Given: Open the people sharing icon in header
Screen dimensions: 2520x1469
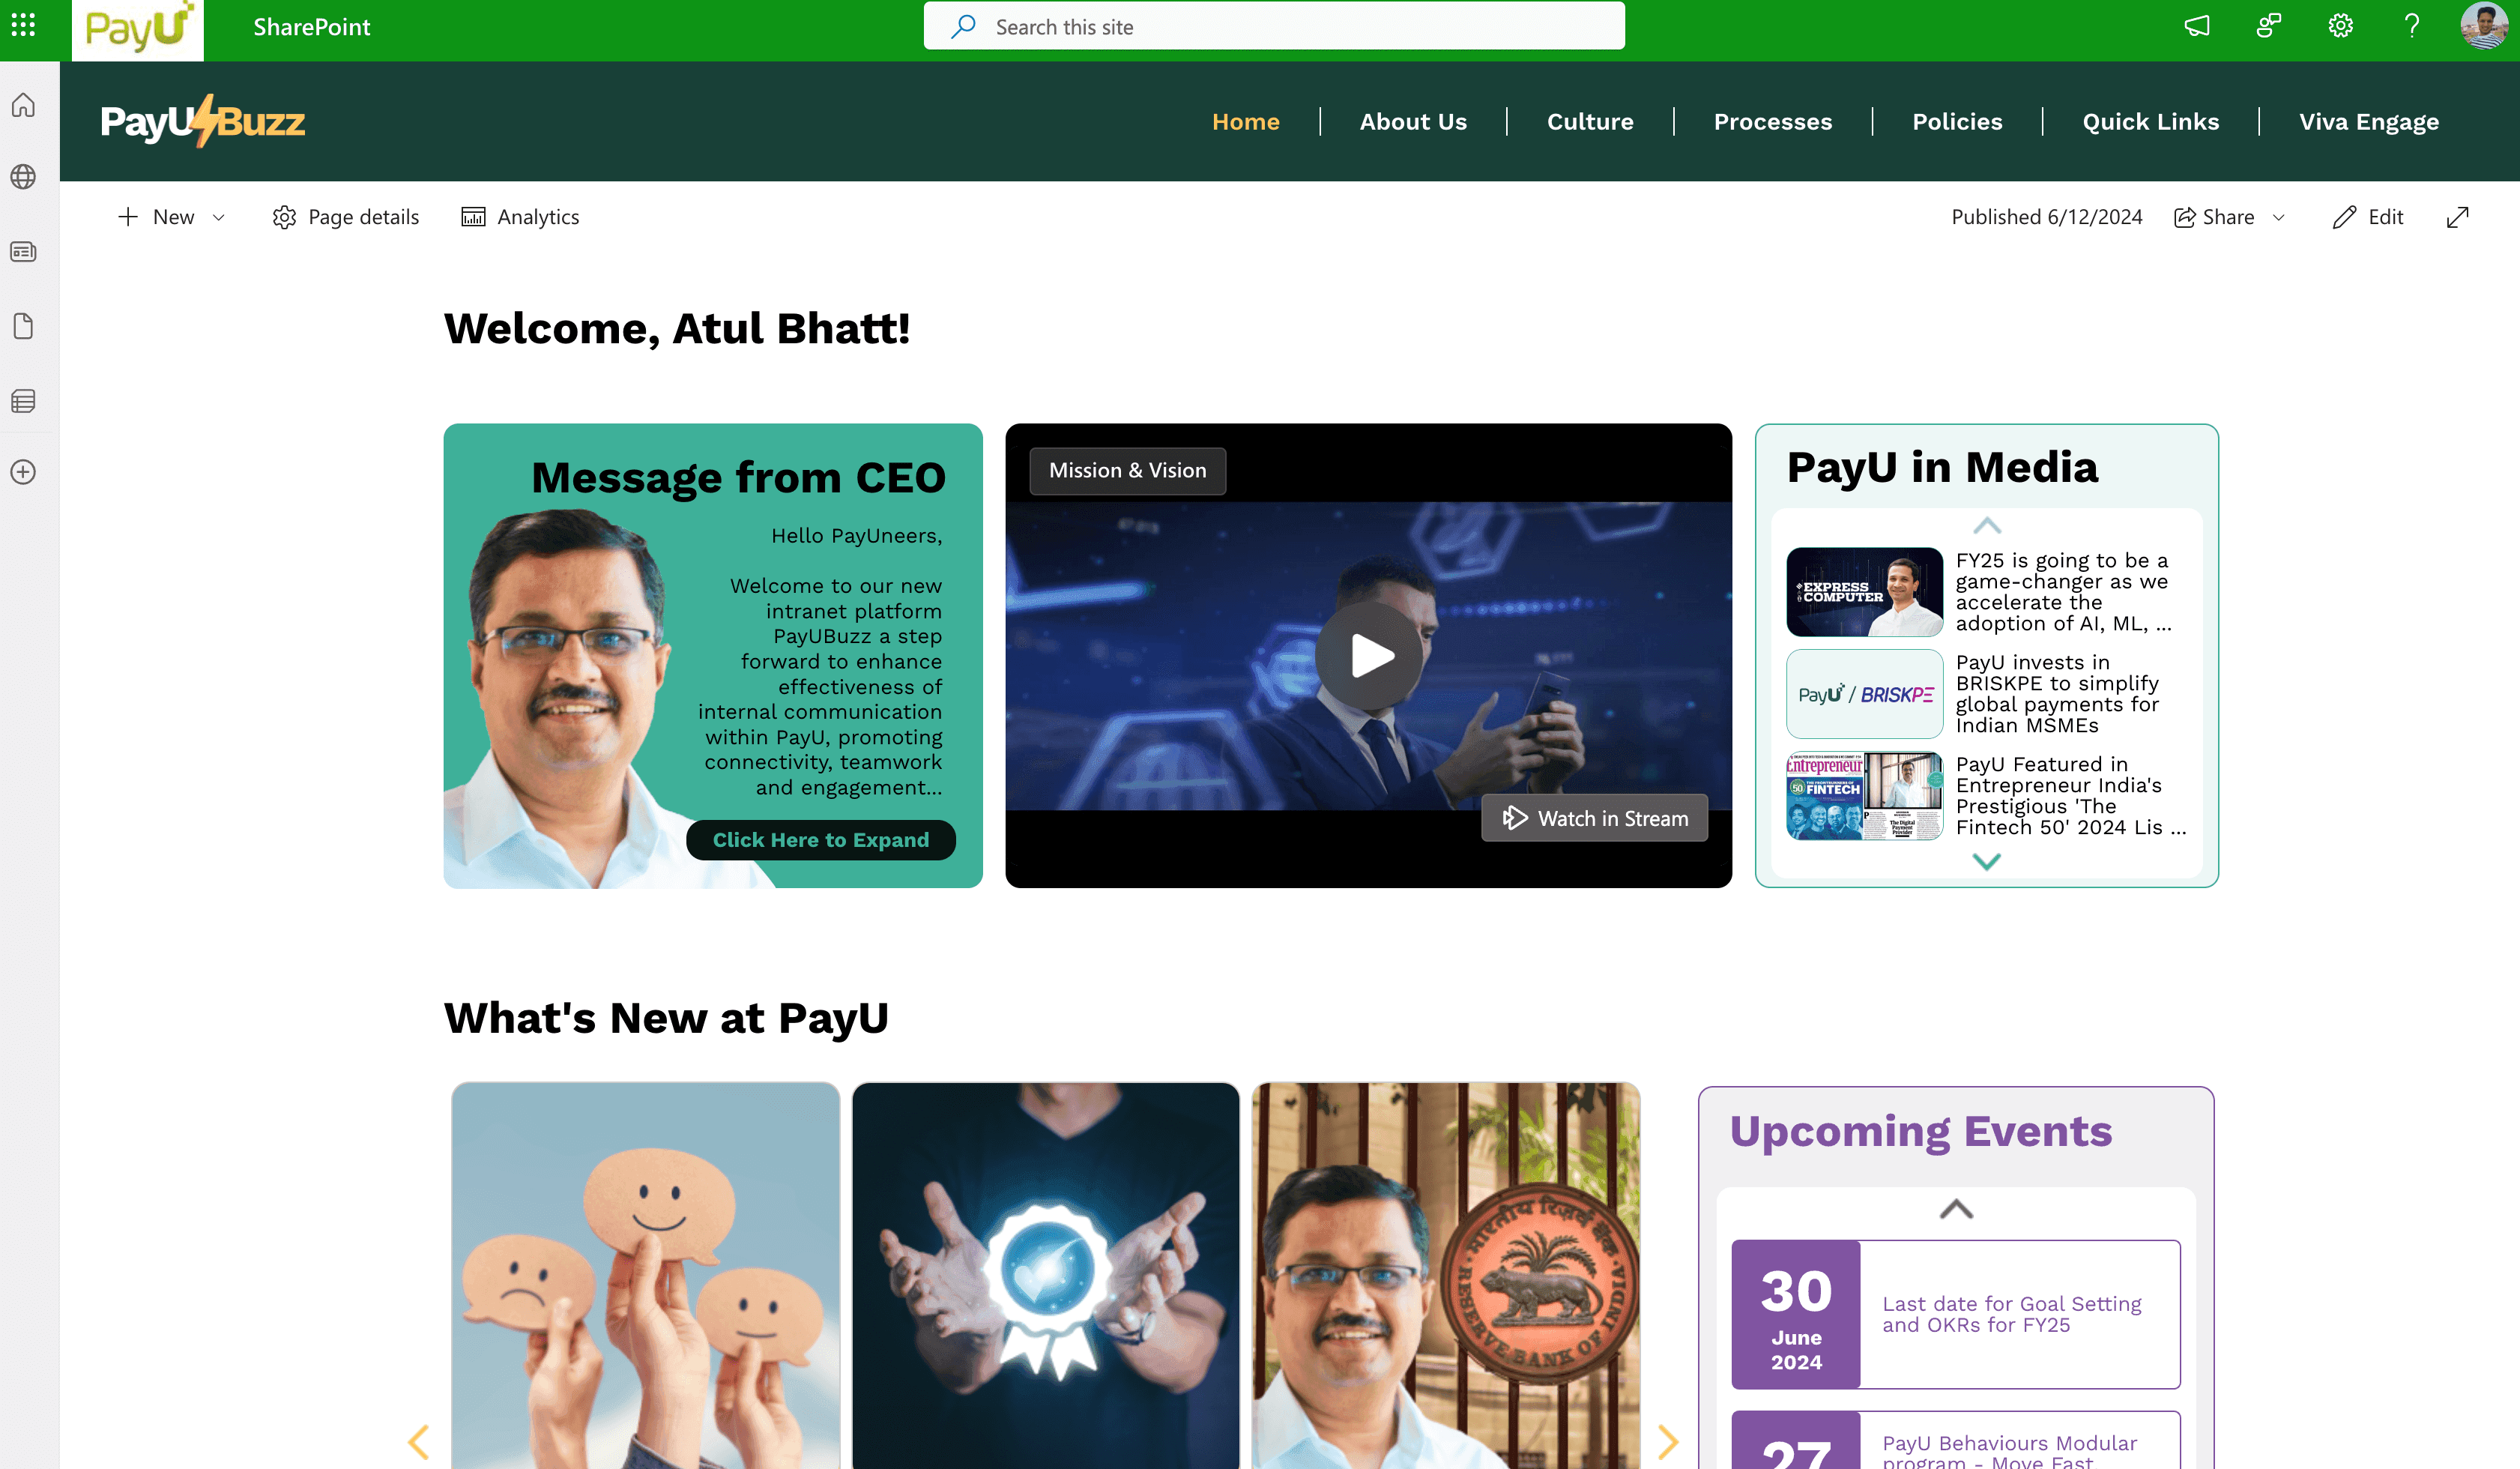Looking at the screenshot, I should tap(2269, 26).
